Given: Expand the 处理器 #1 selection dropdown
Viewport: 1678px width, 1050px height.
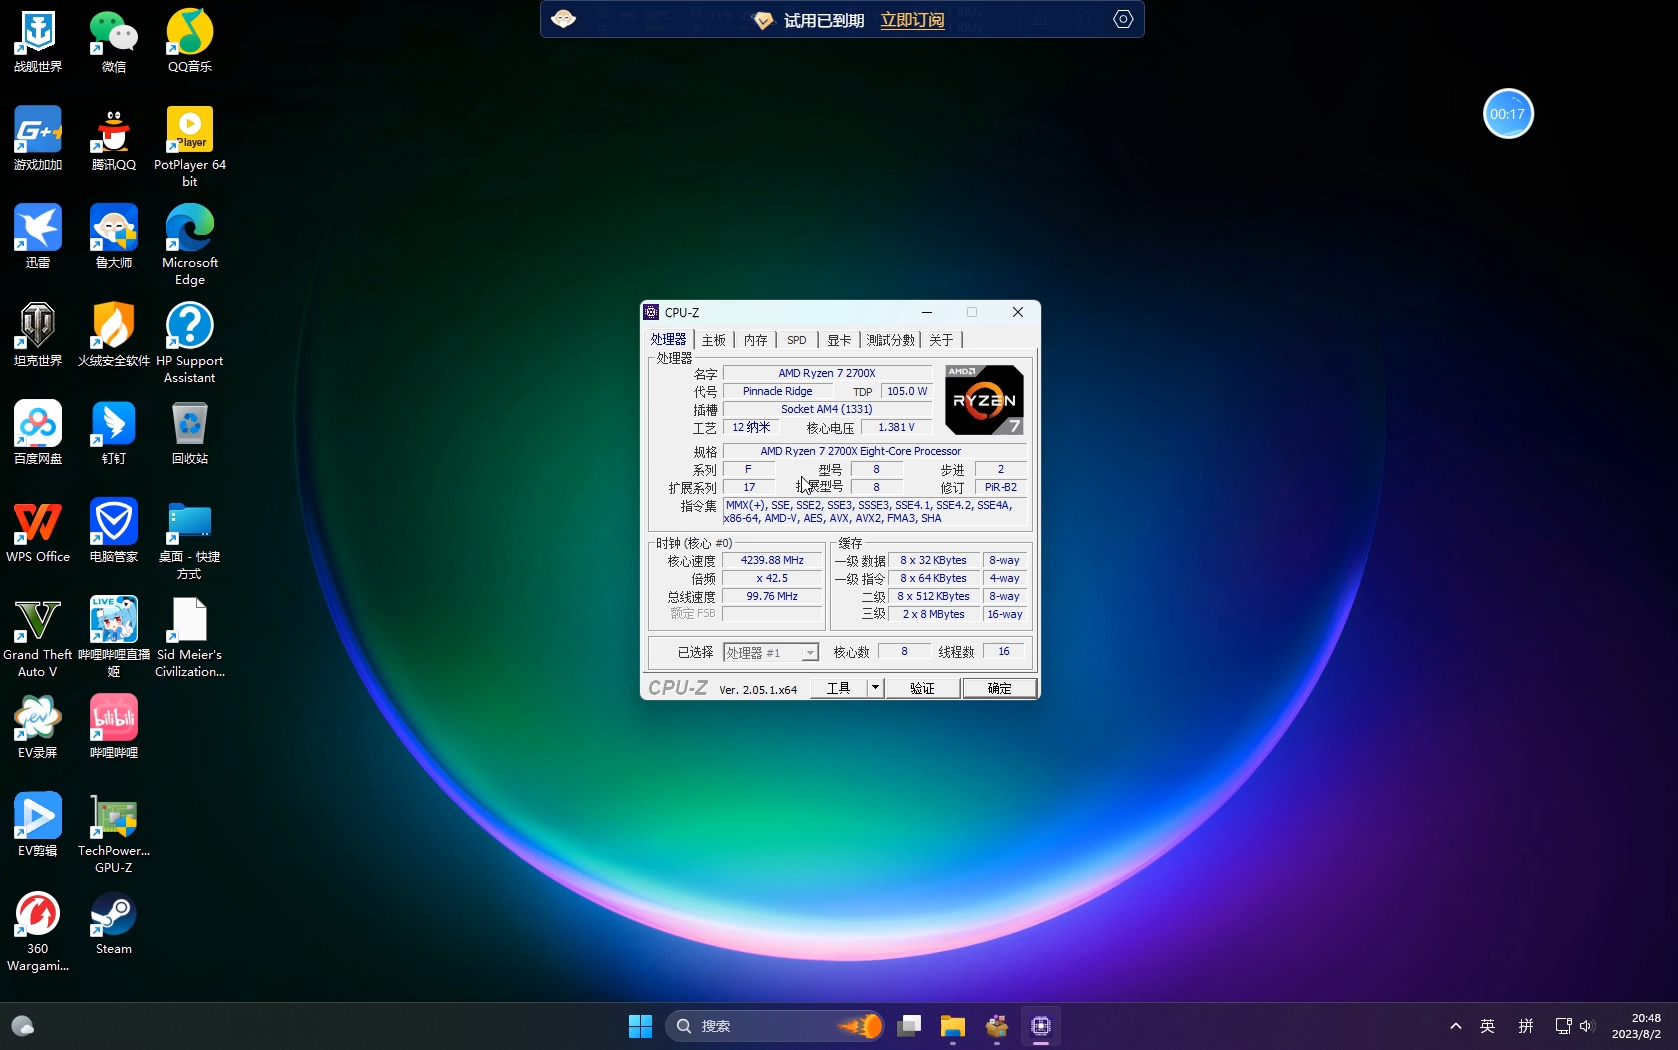Looking at the screenshot, I should (810, 653).
